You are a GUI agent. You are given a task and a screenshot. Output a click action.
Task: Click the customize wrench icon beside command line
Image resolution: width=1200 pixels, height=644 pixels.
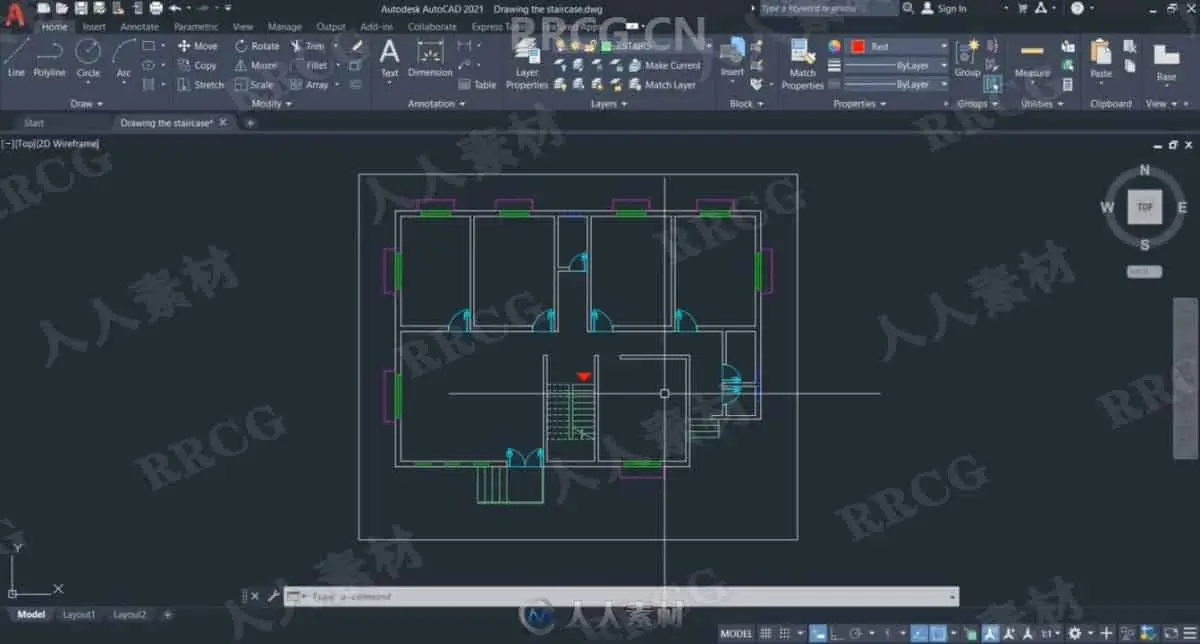(271, 596)
